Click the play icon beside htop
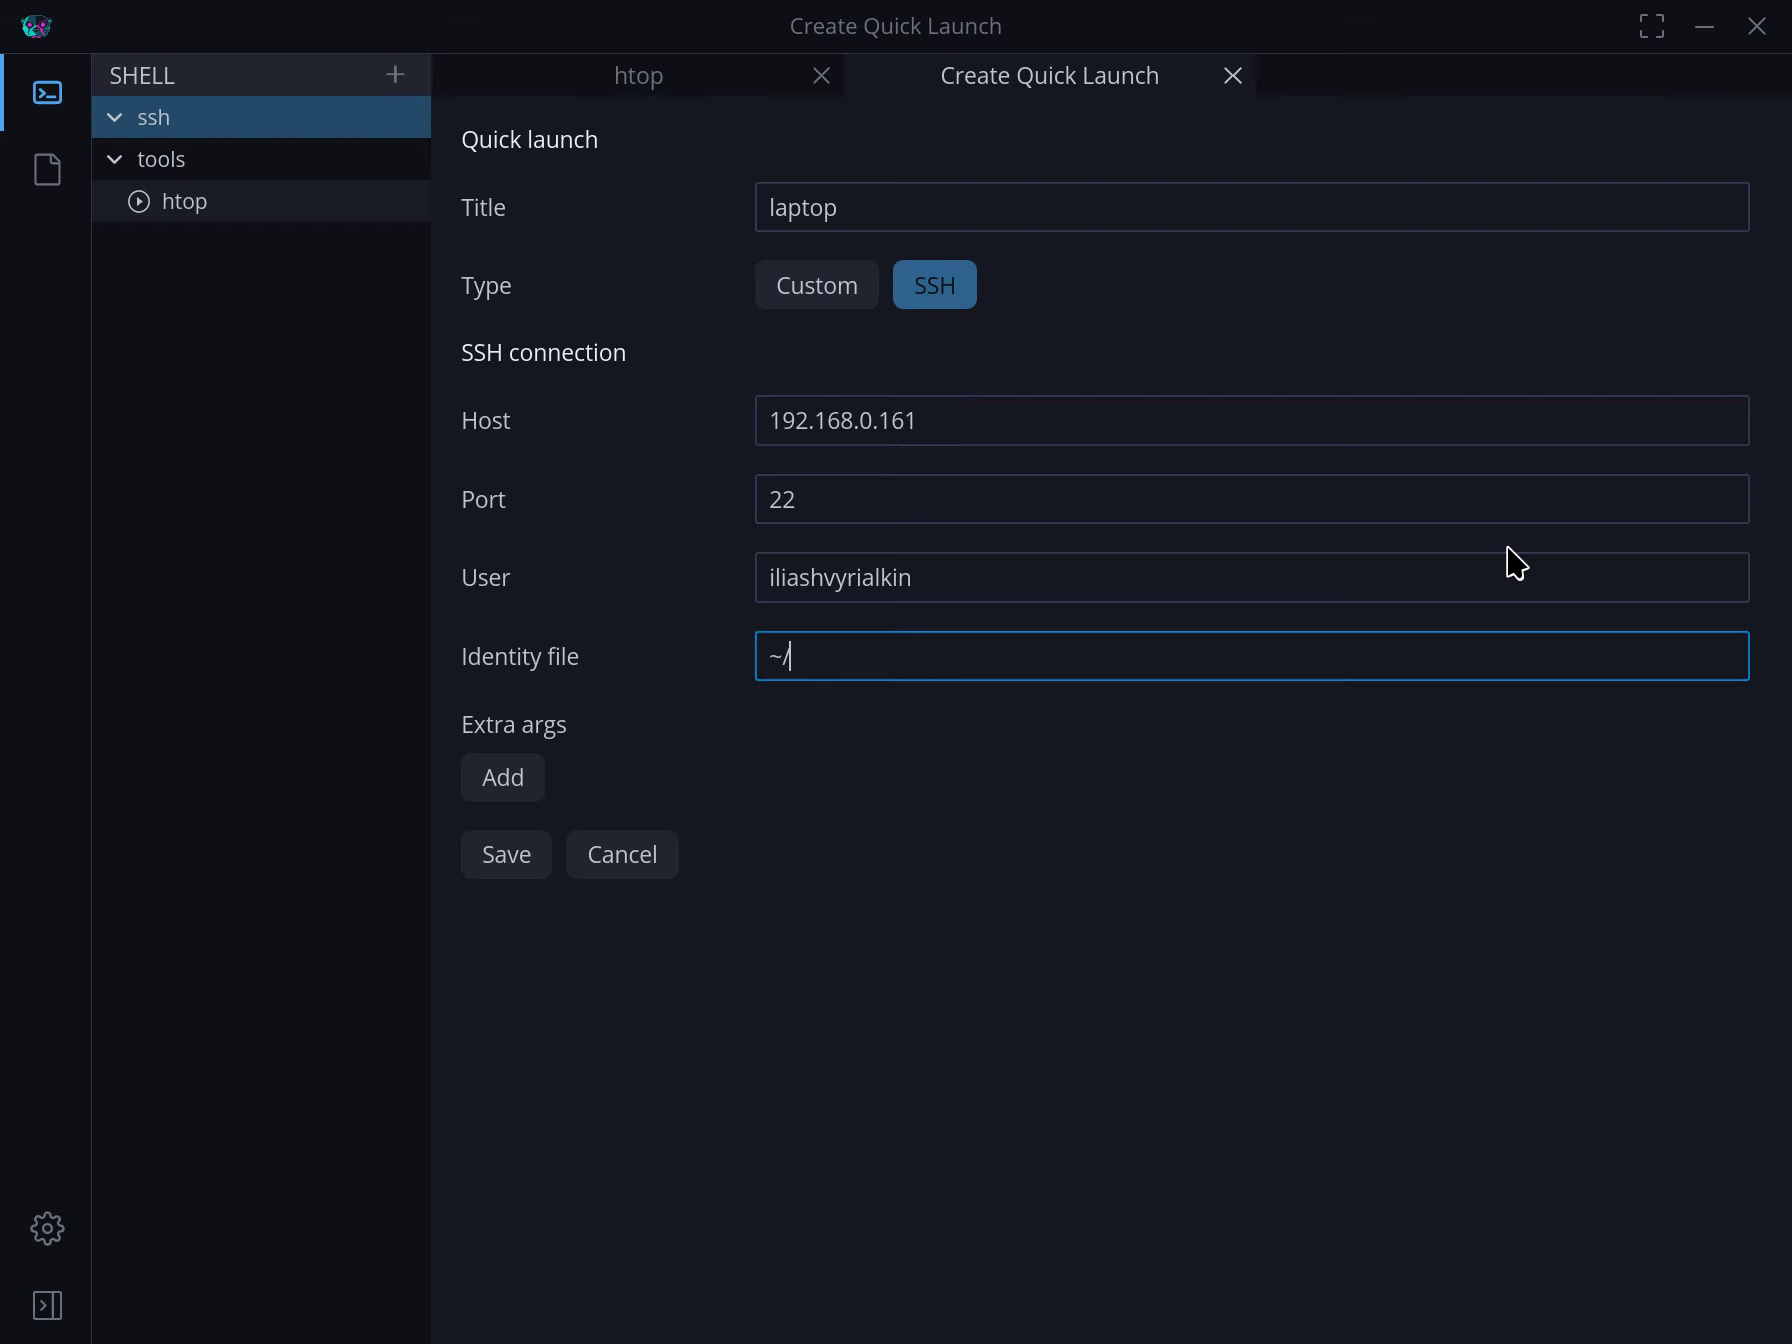The image size is (1792, 1344). (x=139, y=201)
